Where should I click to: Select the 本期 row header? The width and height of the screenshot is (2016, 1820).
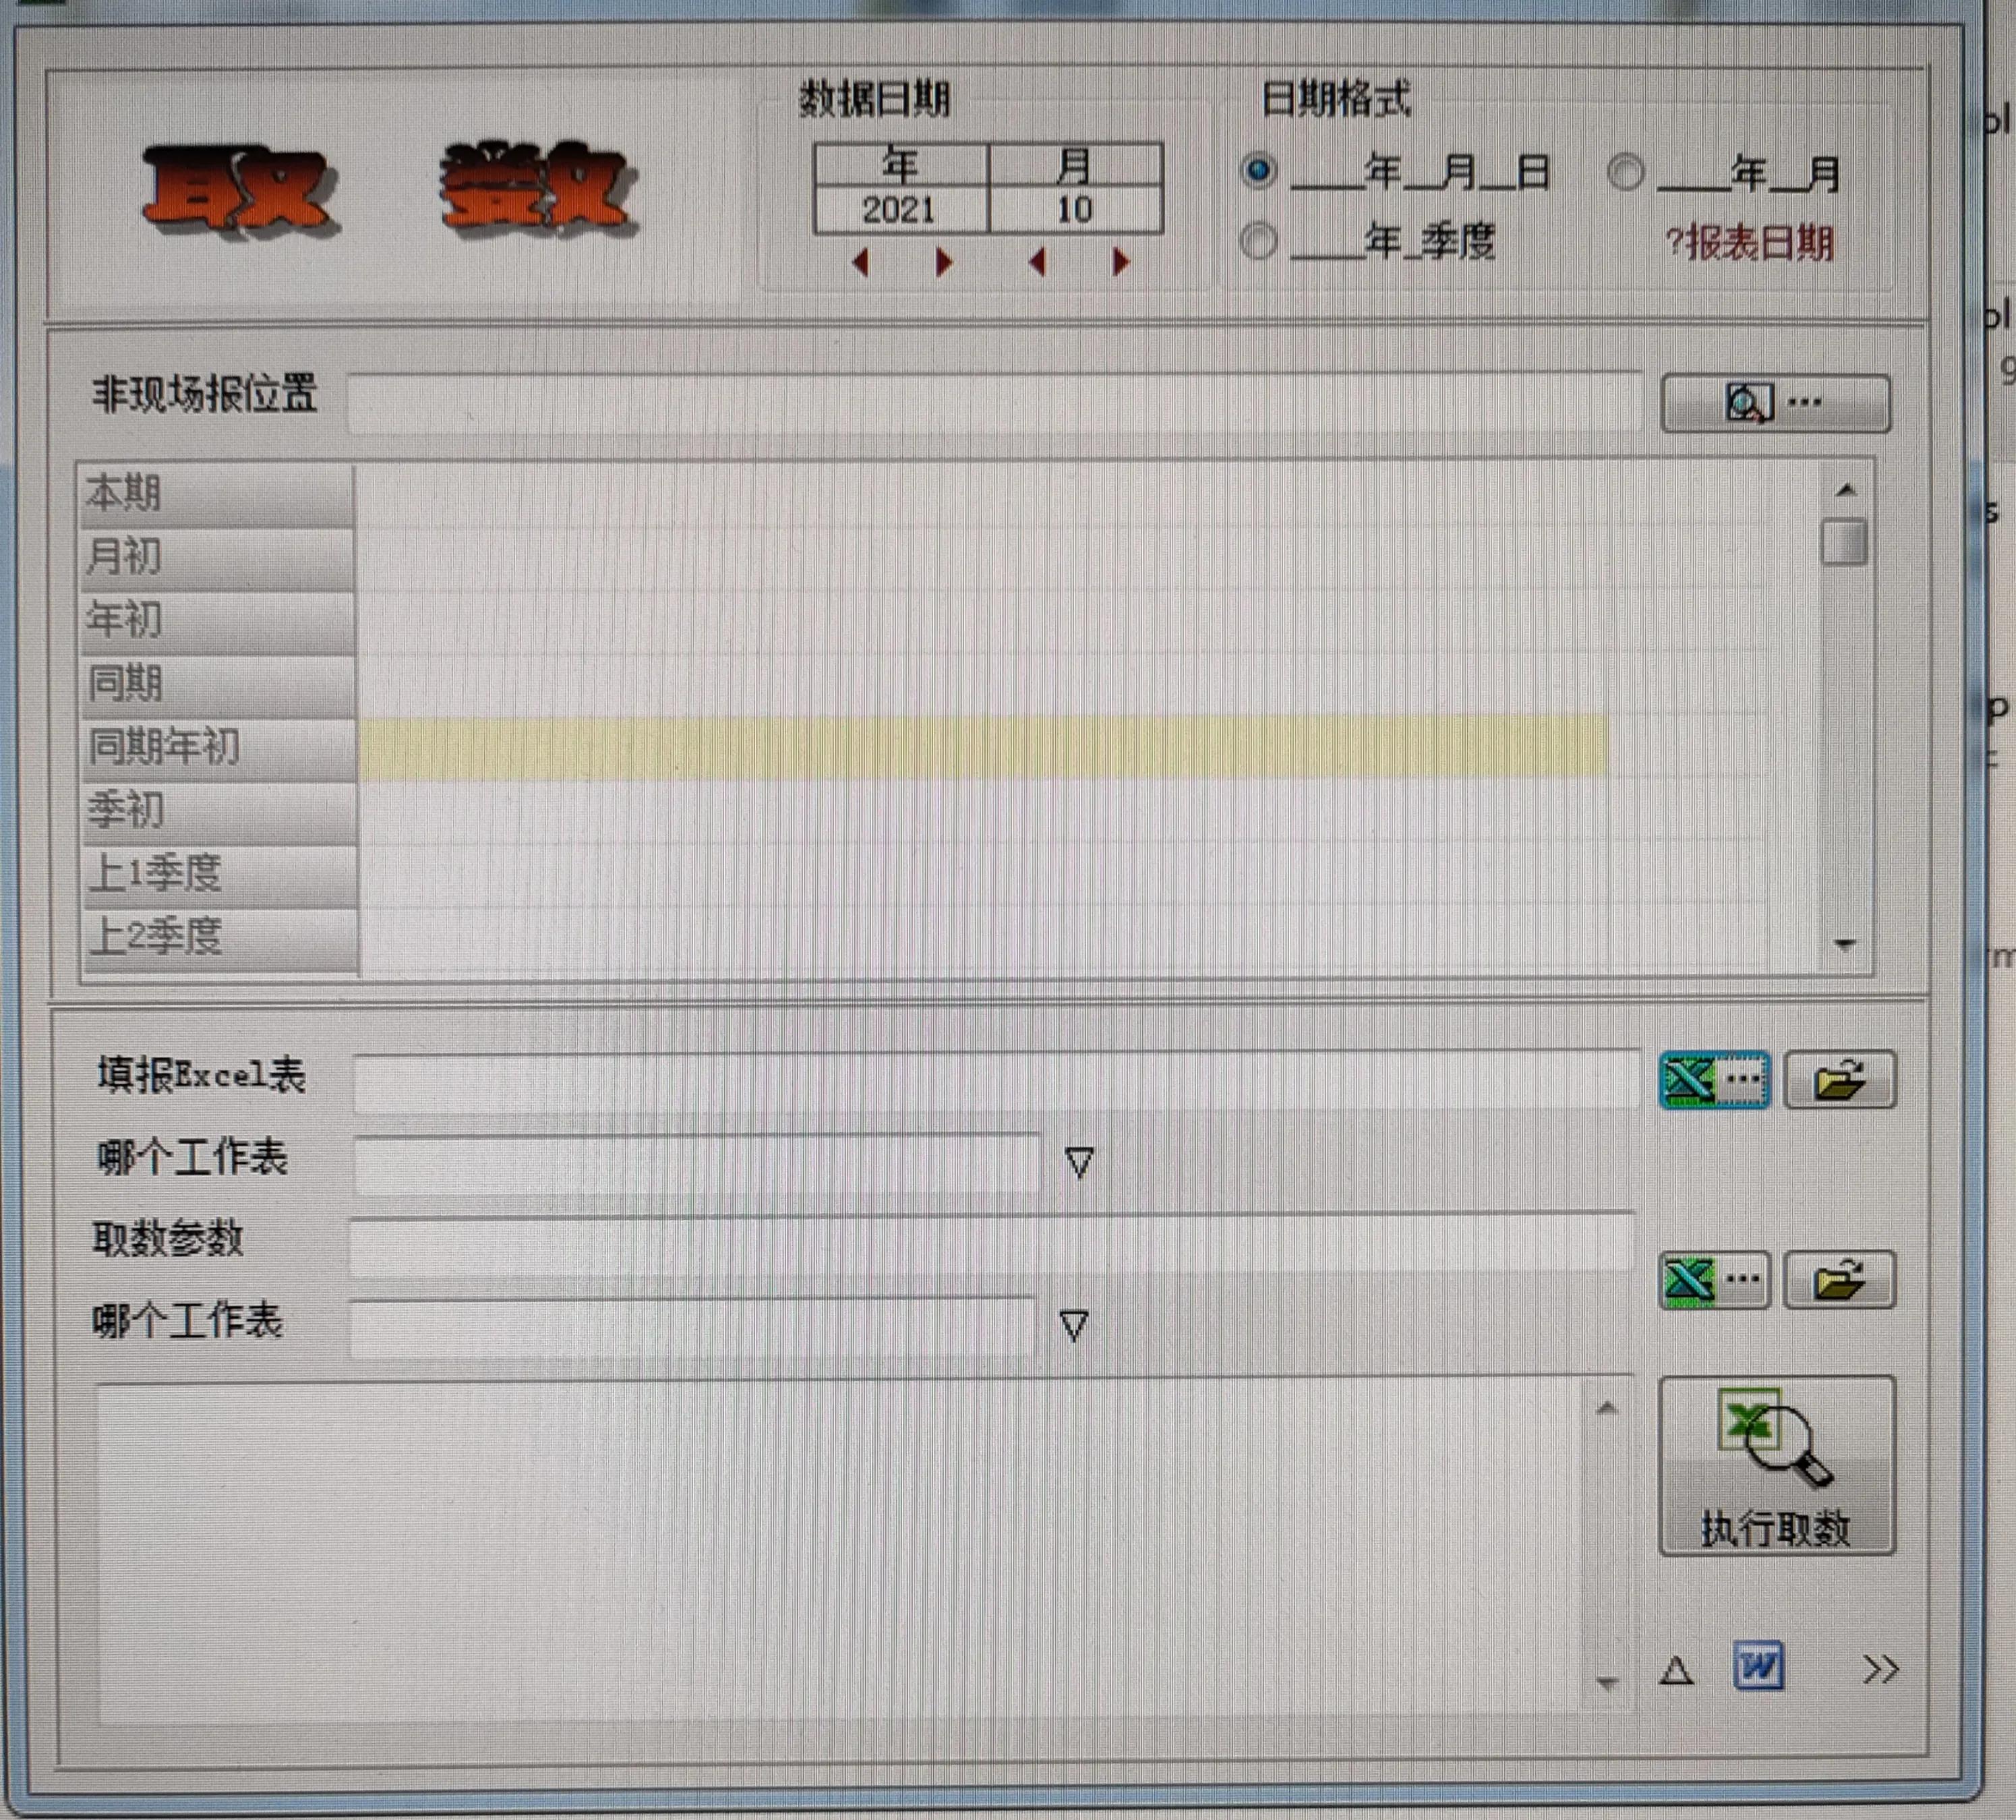(x=218, y=494)
